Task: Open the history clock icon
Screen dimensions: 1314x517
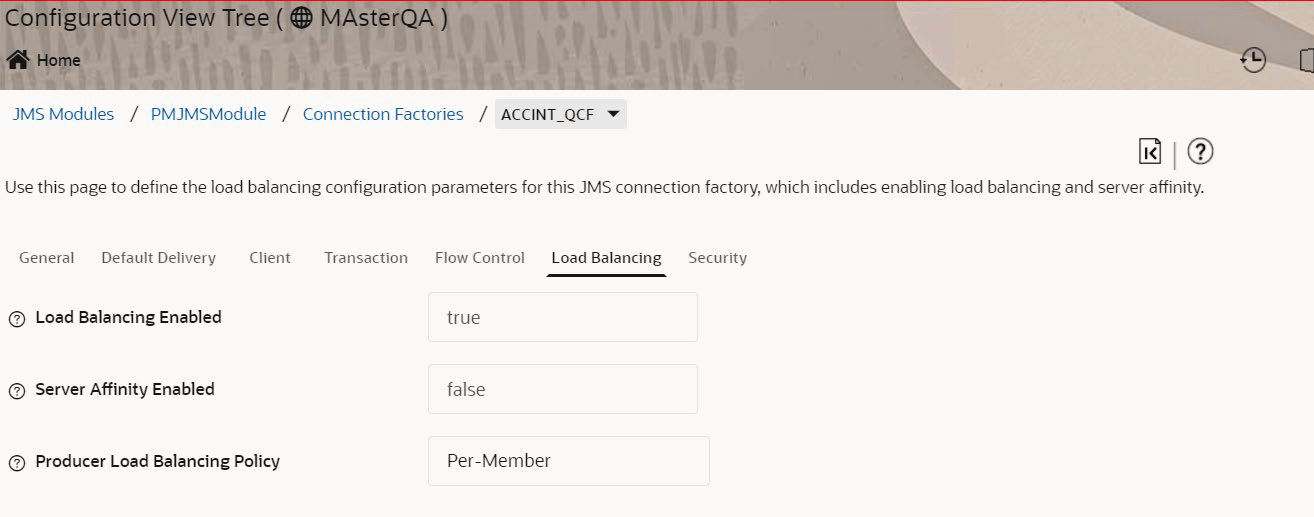Action: 1252,60
